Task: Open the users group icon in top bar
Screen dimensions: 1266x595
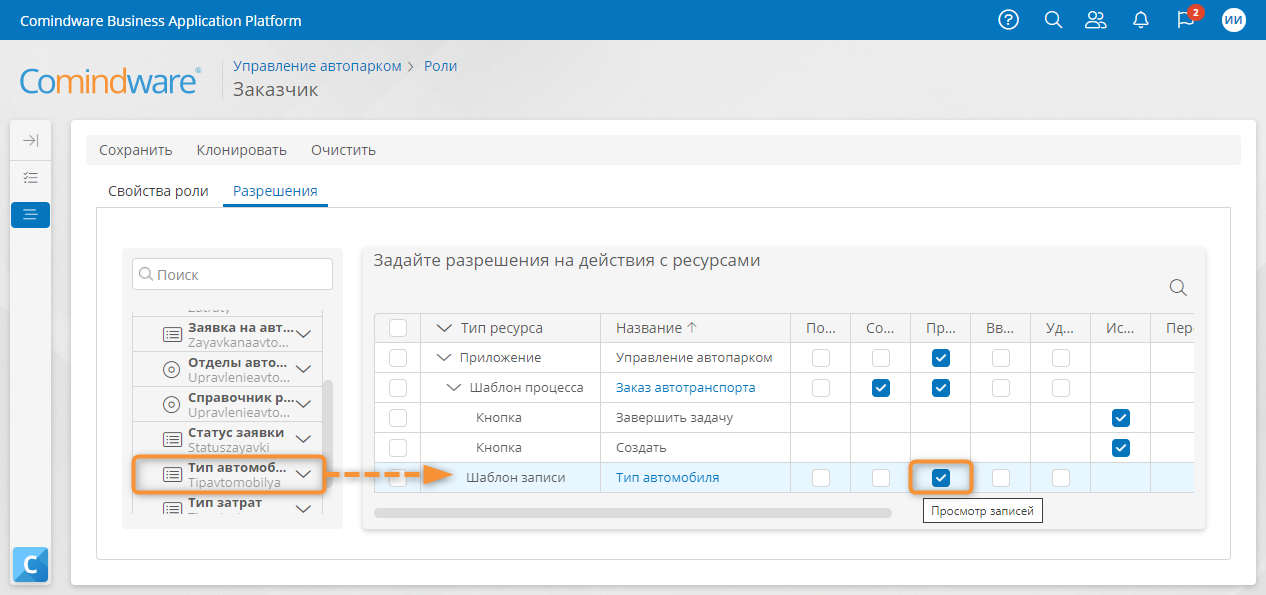Action: click(1097, 20)
